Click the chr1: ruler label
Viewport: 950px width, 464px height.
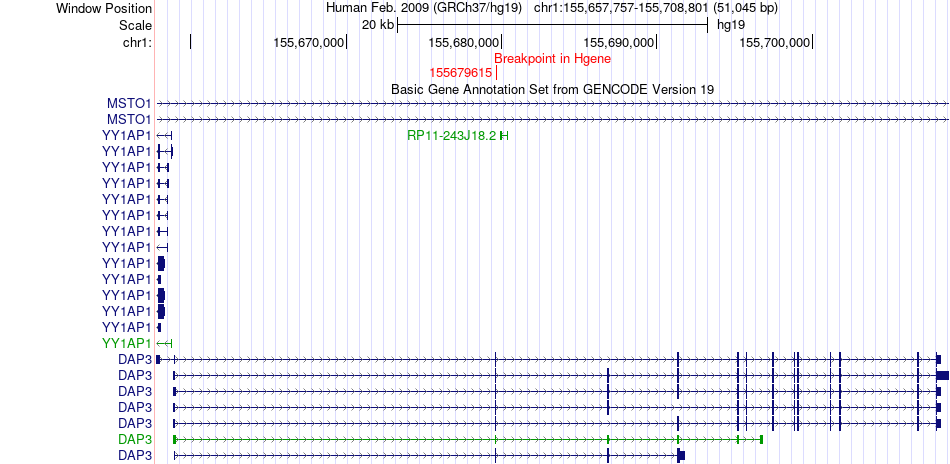tap(137, 42)
